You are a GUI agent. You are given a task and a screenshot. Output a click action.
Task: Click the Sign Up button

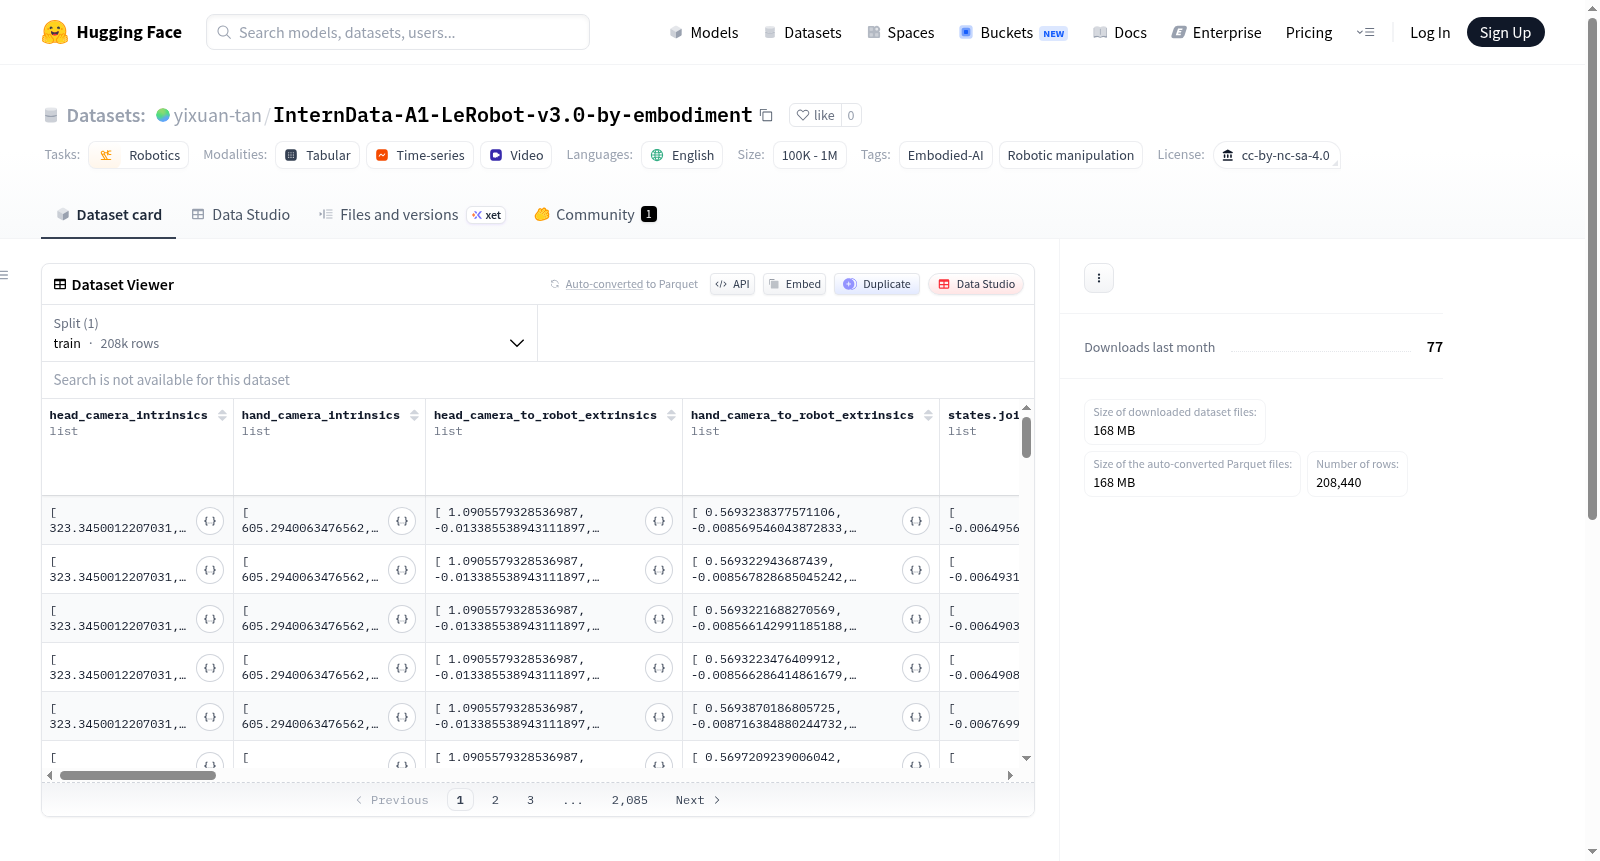tap(1505, 32)
